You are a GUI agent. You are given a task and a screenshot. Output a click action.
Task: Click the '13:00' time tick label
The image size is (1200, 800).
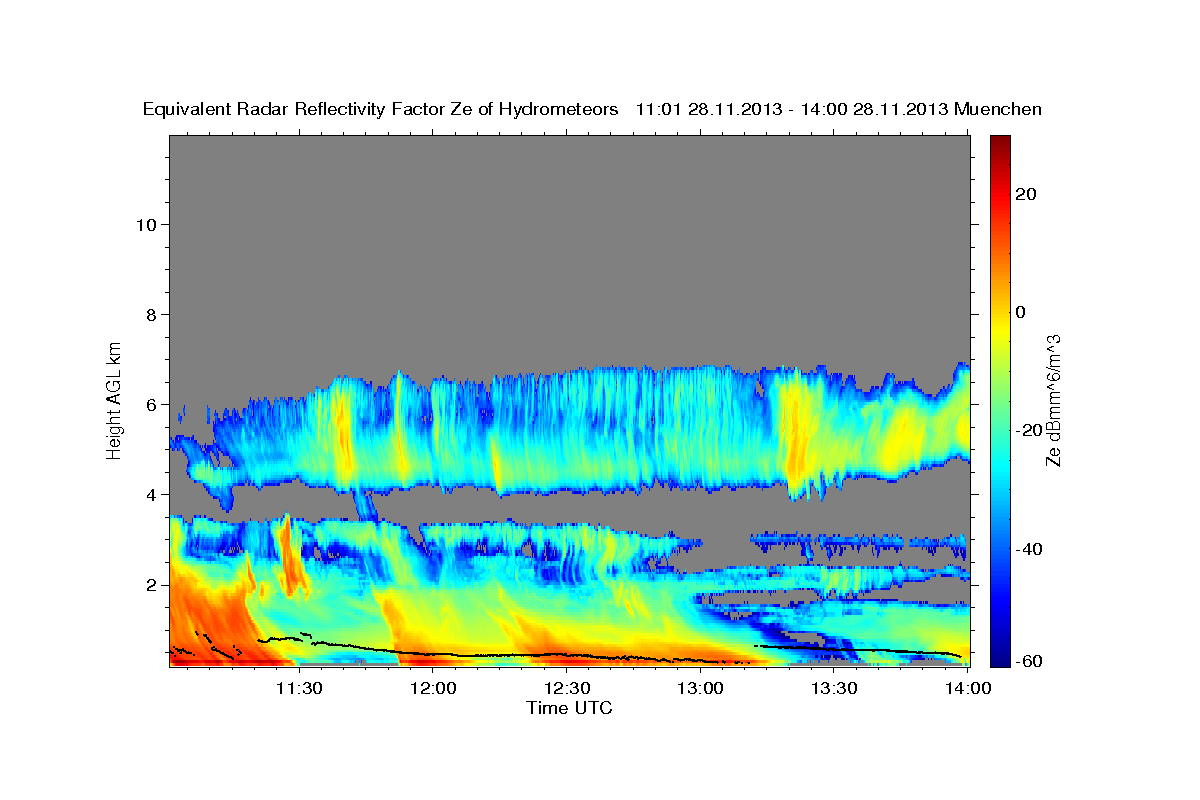[x=700, y=688]
